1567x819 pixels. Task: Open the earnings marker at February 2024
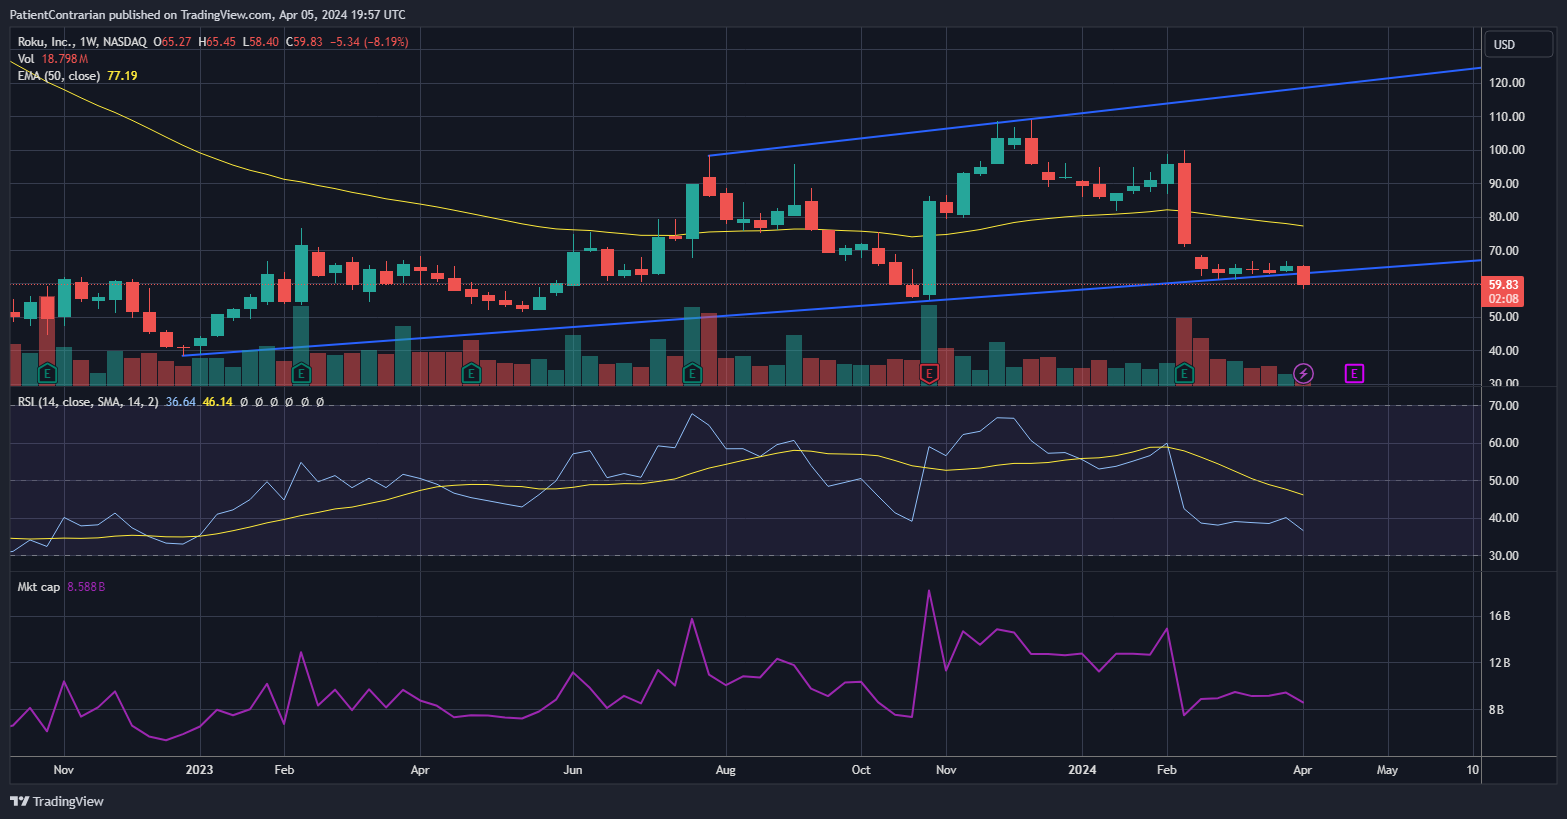coord(1184,374)
